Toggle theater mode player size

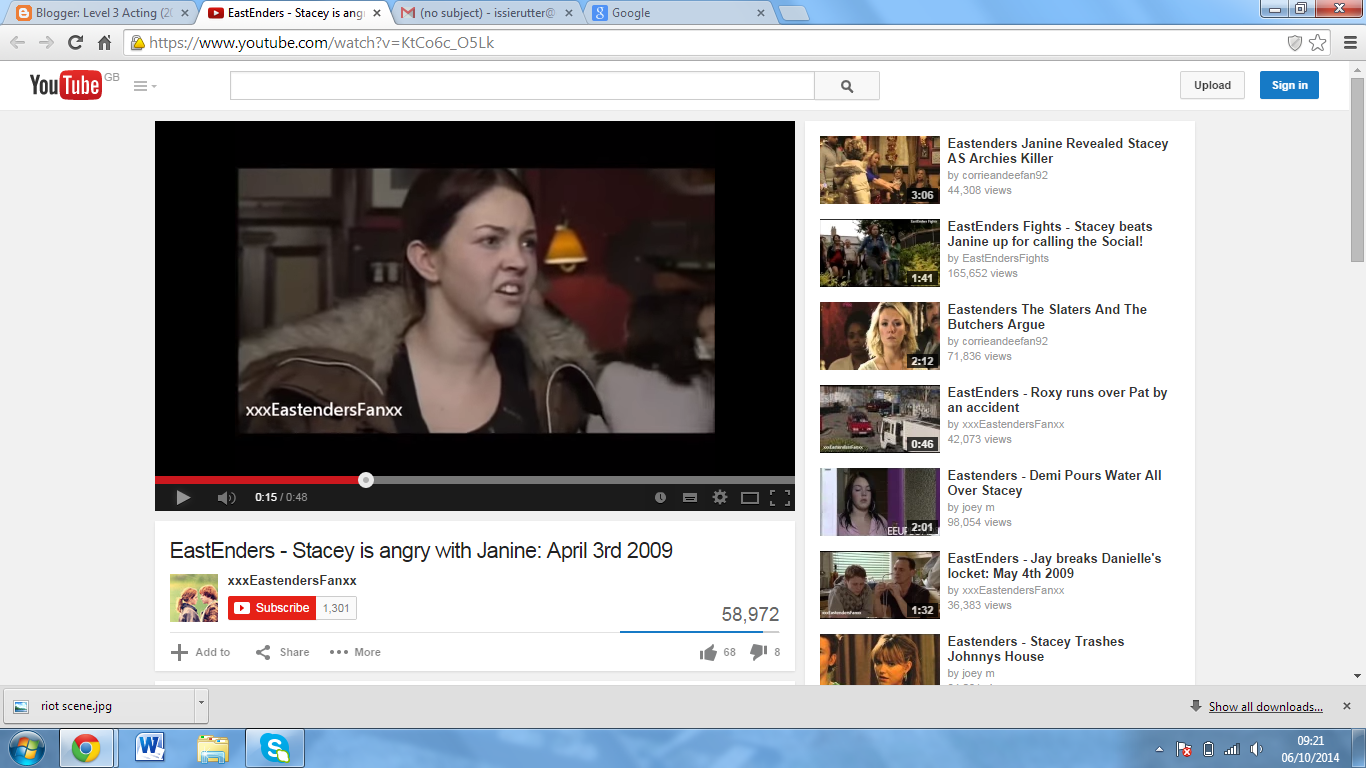[x=750, y=497]
